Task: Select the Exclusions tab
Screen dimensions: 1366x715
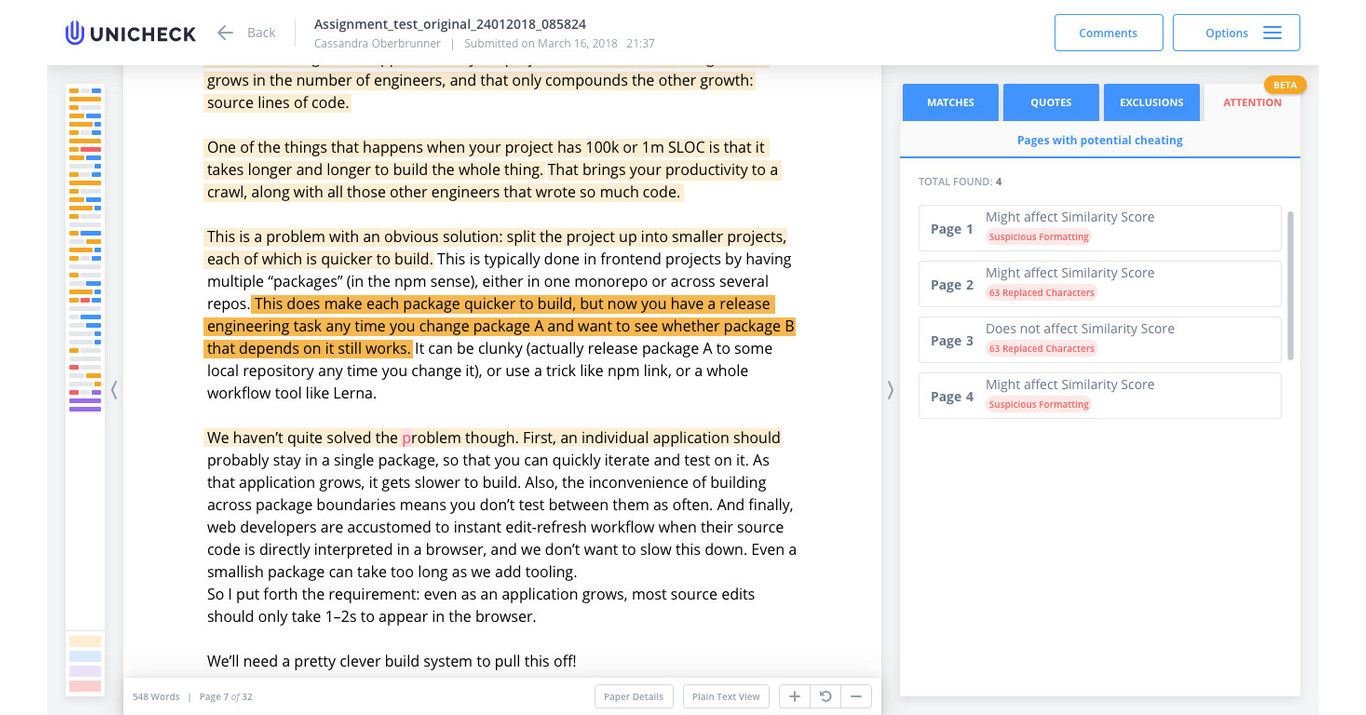Action: pyautogui.click(x=1151, y=102)
